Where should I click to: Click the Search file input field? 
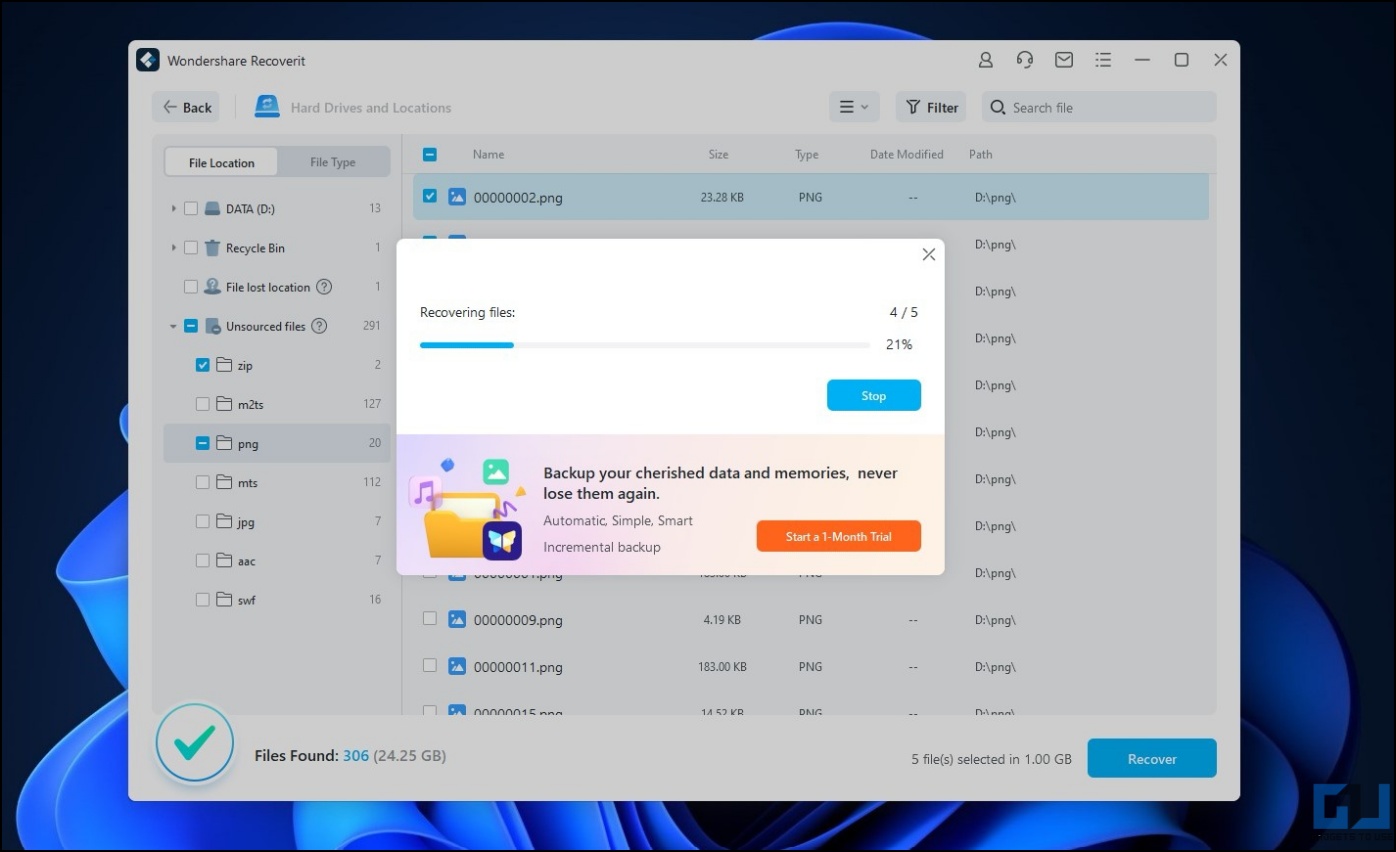1099,107
